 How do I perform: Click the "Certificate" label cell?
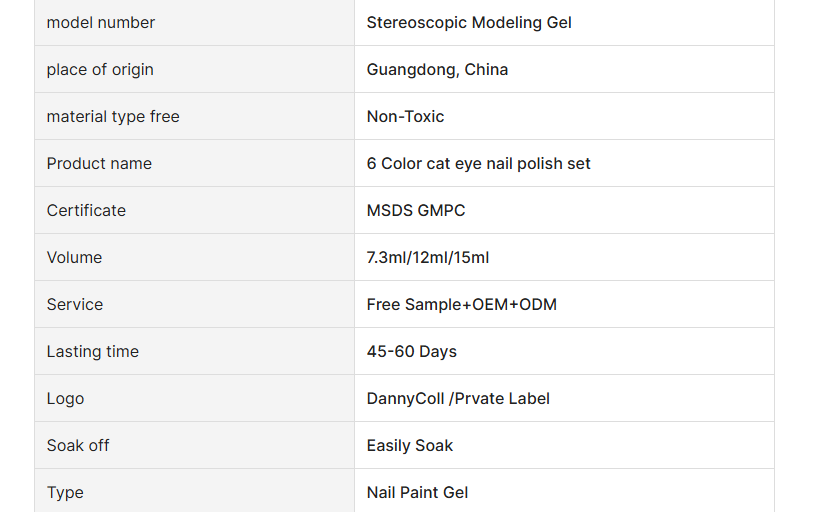194,210
